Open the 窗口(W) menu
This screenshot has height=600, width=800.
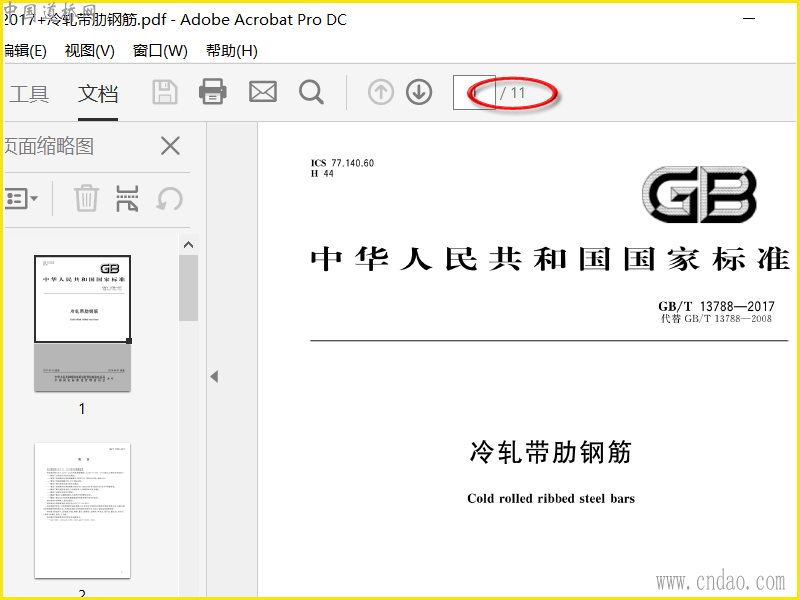click(160, 51)
